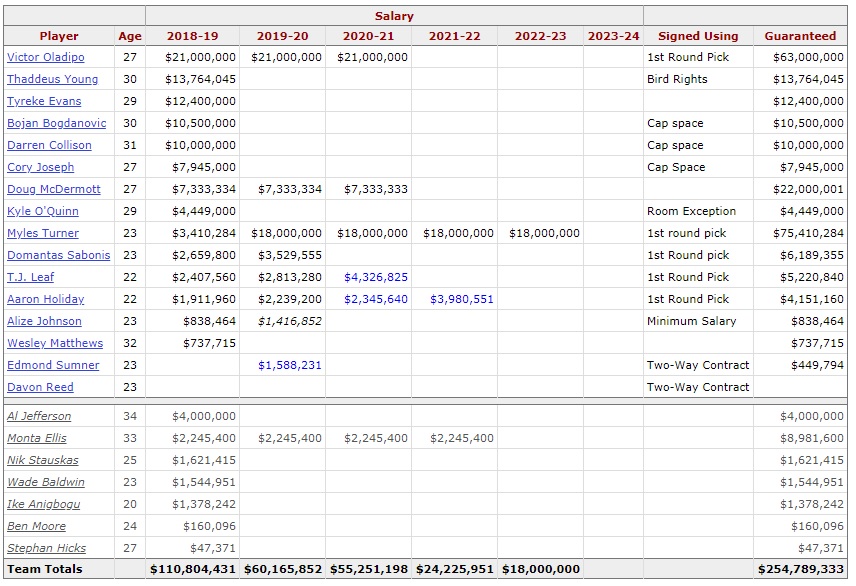Open Wade Baldwin player link
This screenshot has height=586, width=856.
46,482
